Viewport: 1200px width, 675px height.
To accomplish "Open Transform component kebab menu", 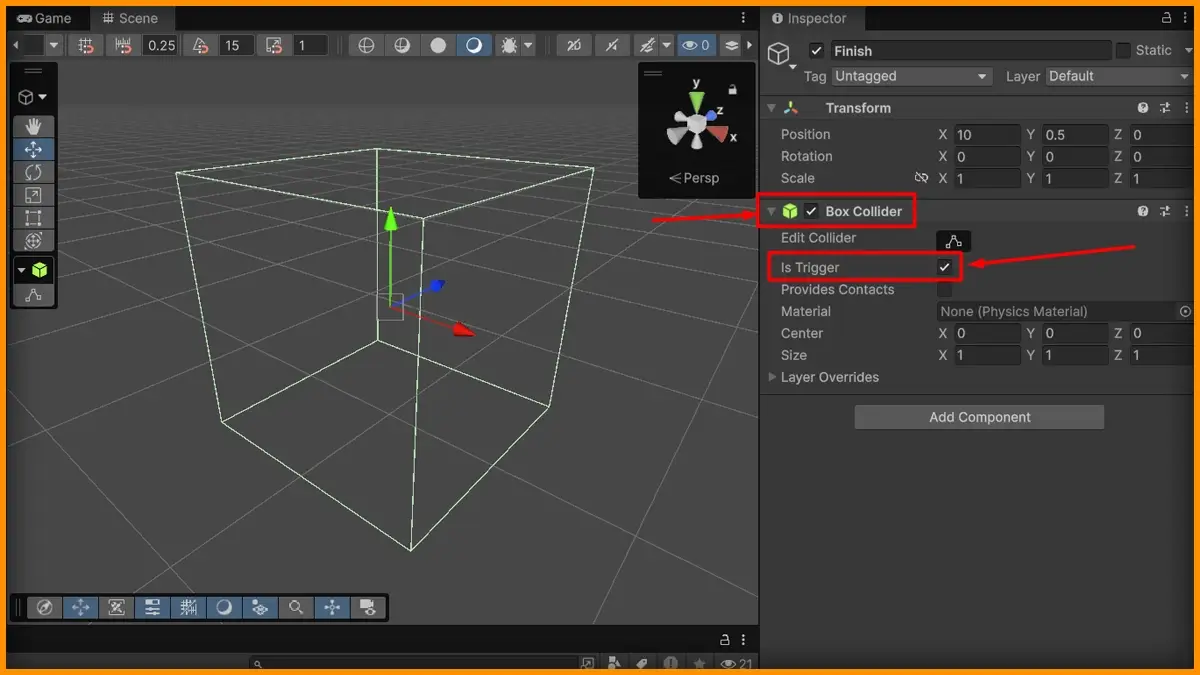I will (1186, 108).
